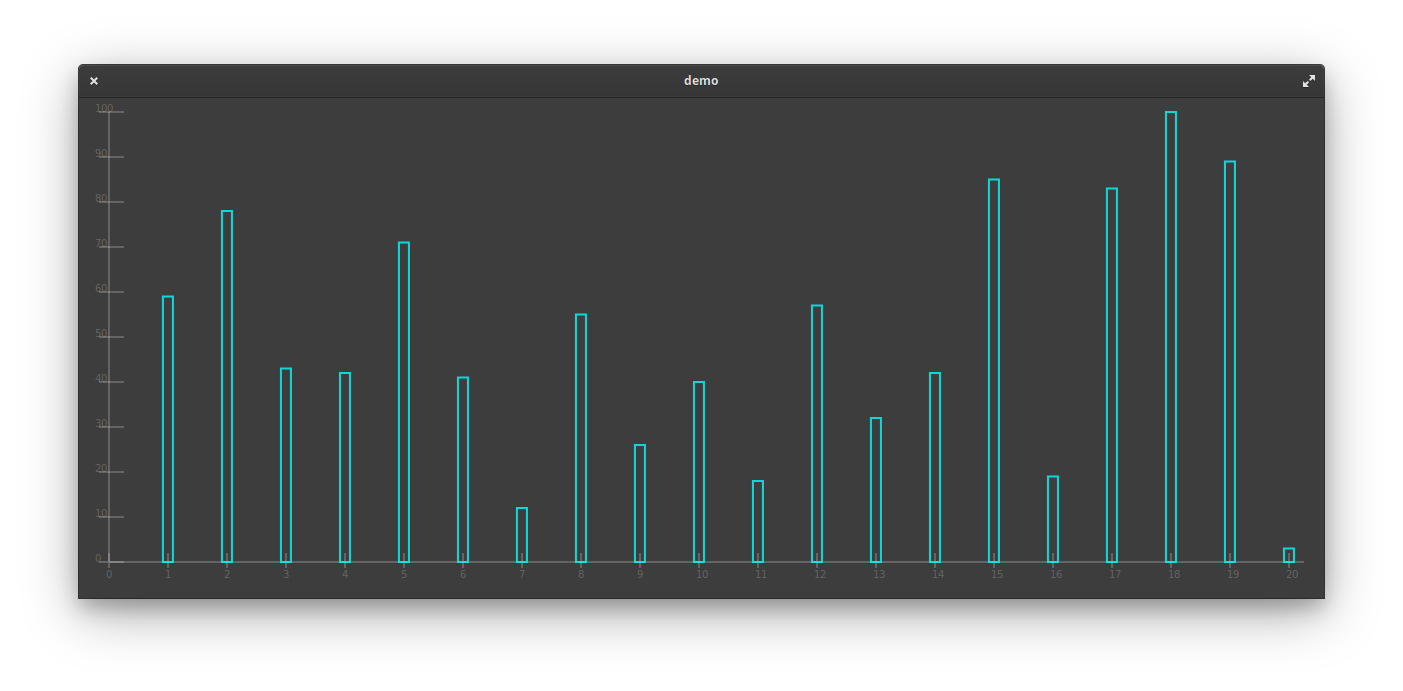Click the y-axis label 30
The height and width of the screenshot is (691, 1403).
102,423
